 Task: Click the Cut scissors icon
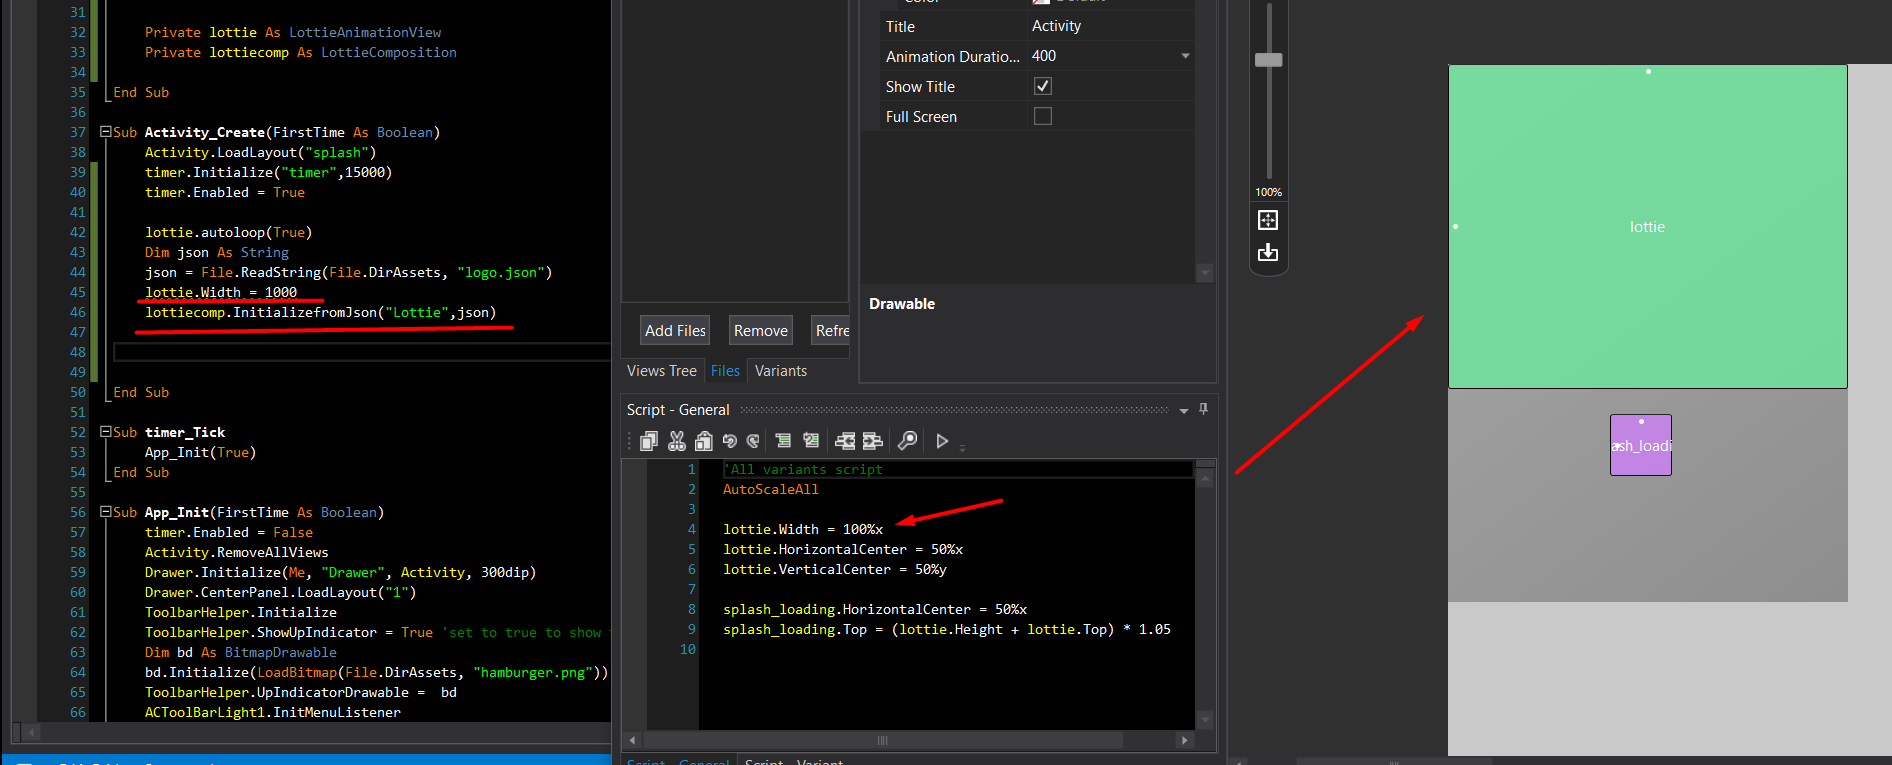[677, 441]
